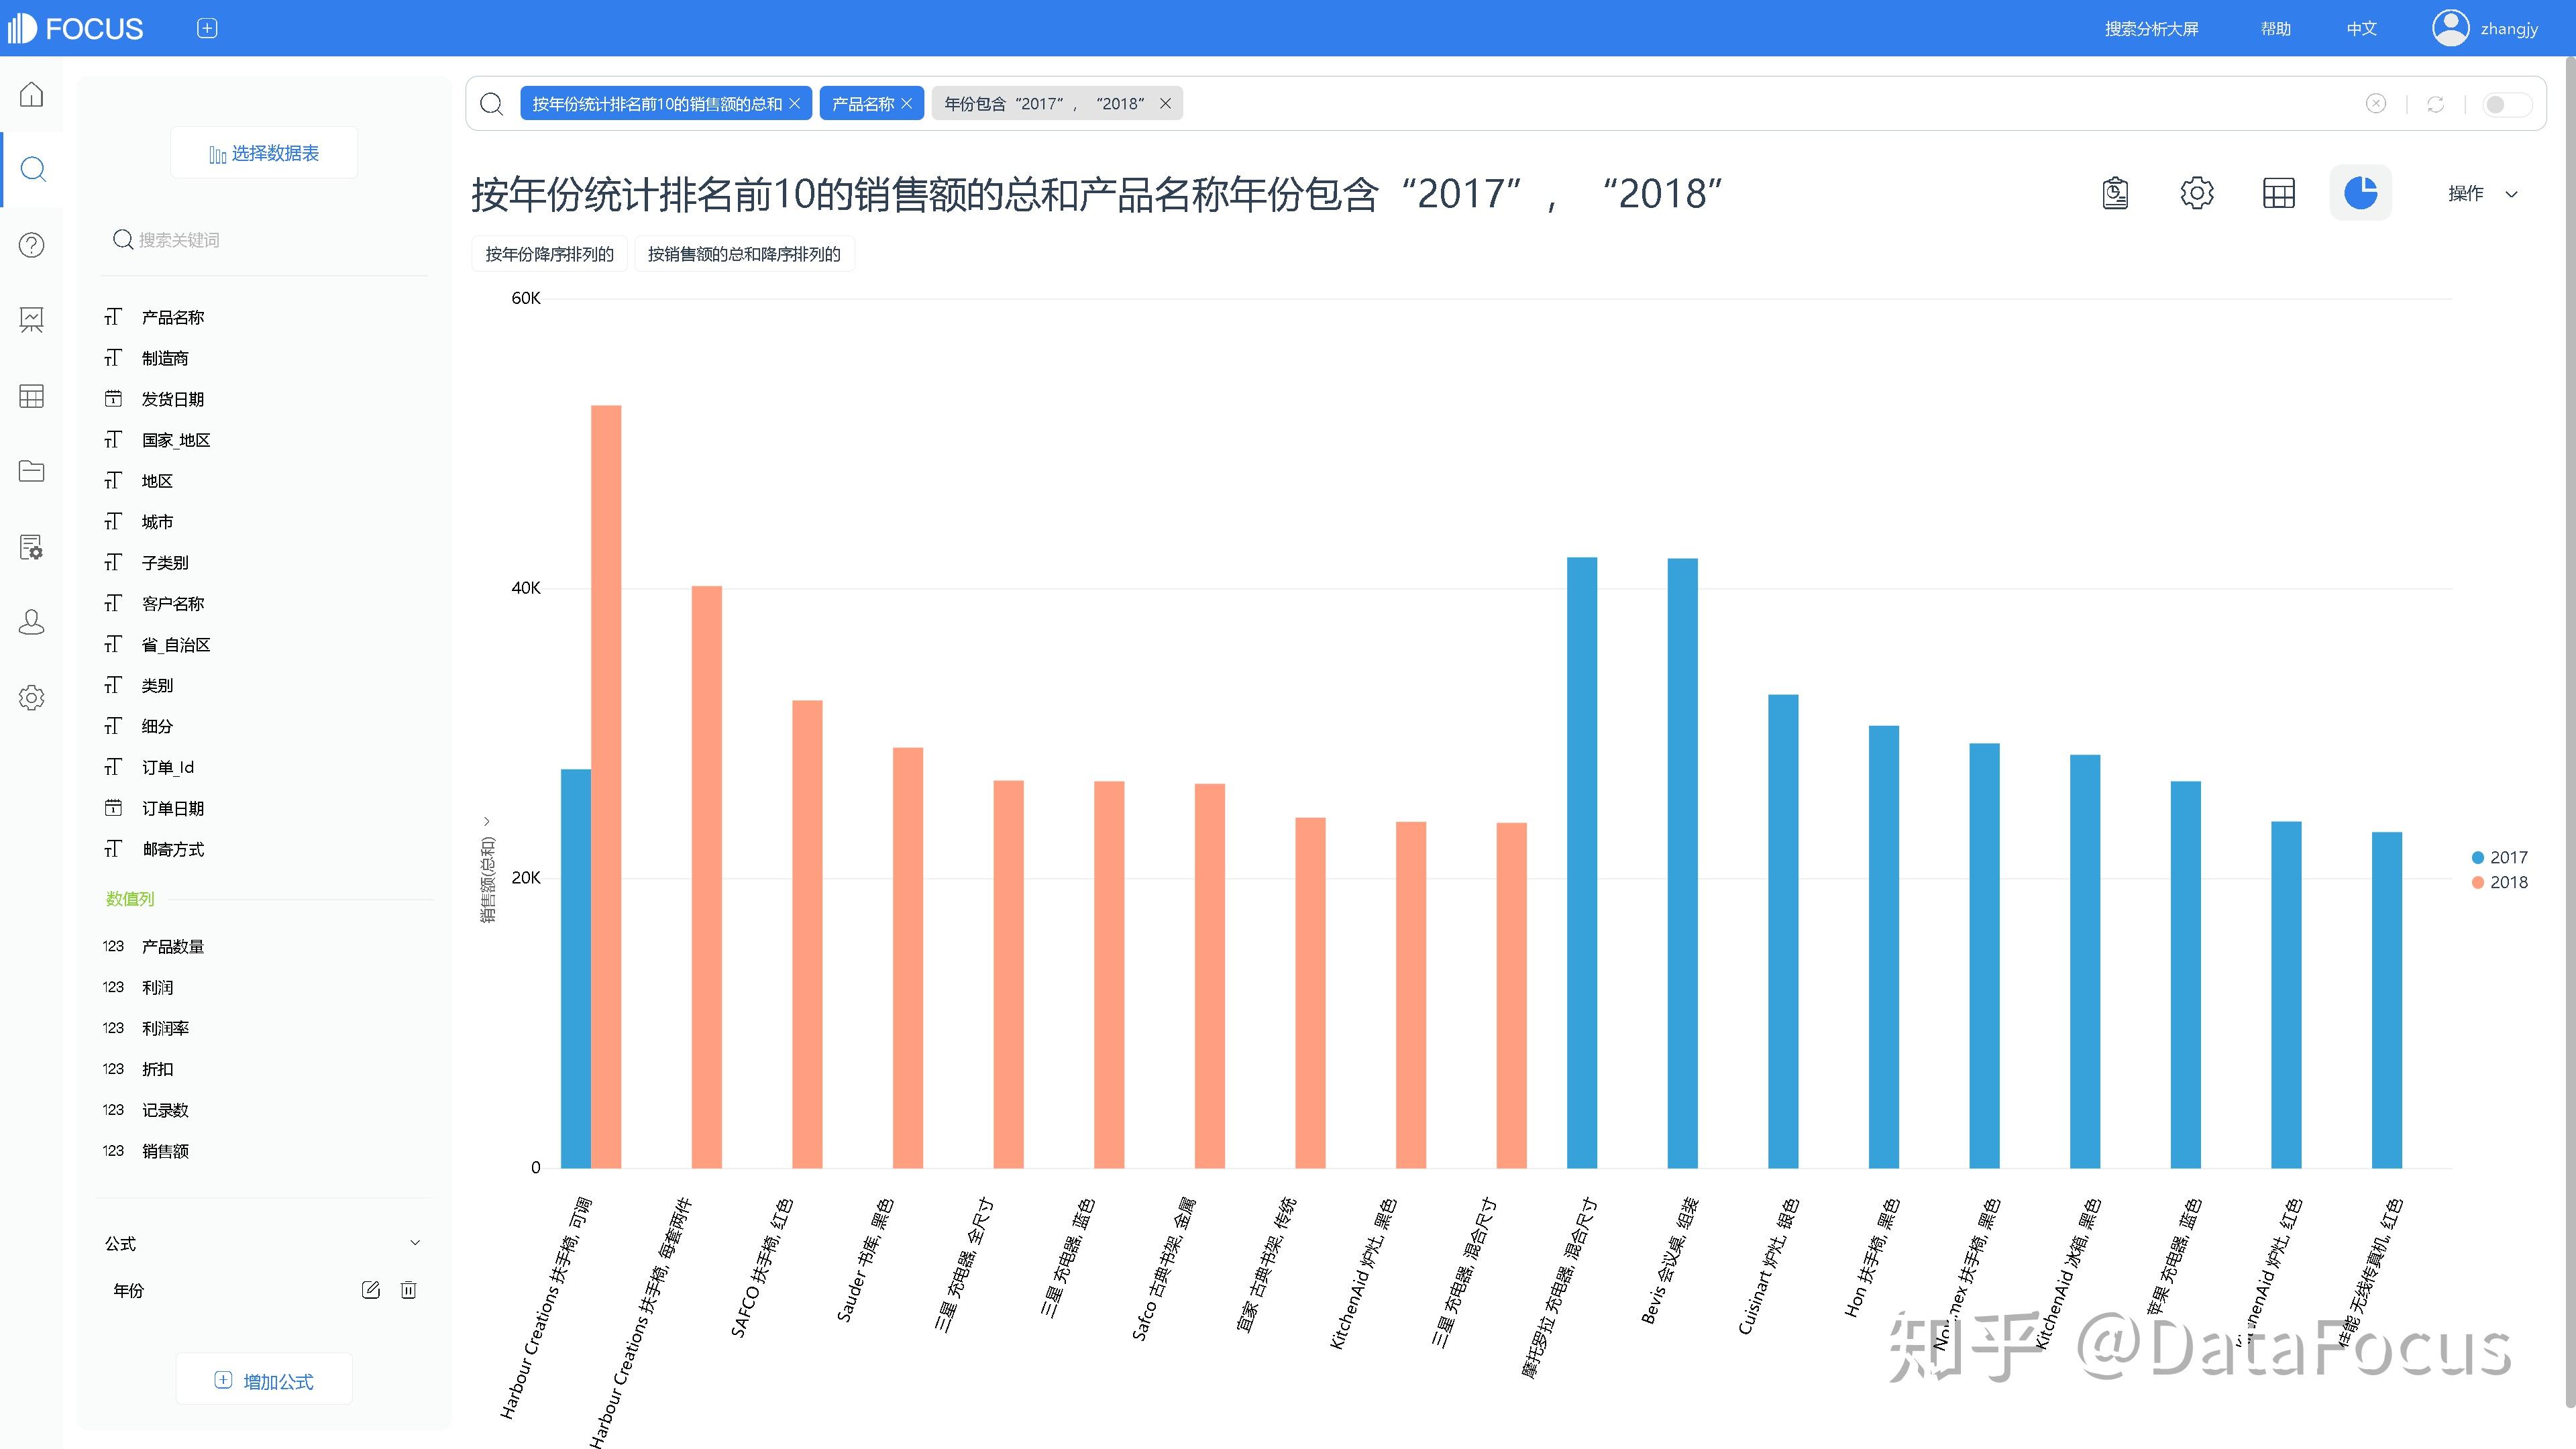Open the data management gear-document sidebar icon
This screenshot has width=2576, height=1449.
click(32, 547)
